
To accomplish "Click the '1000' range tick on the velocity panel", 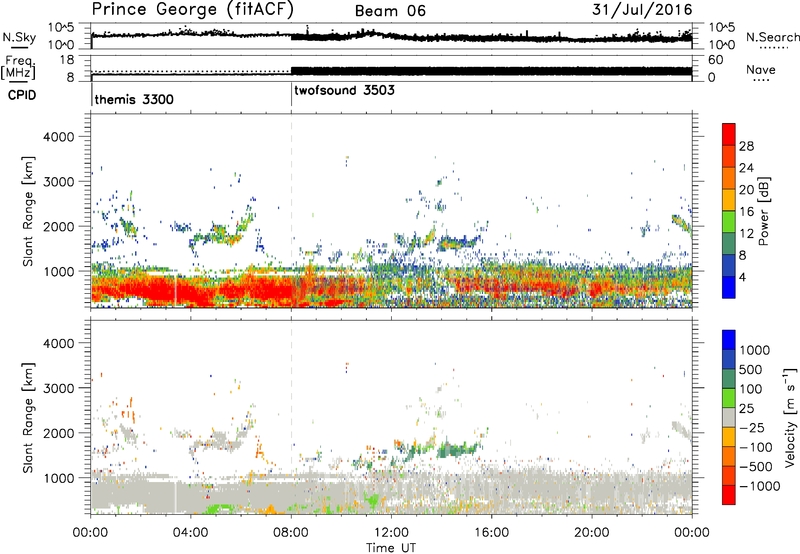I will click(x=59, y=478).
